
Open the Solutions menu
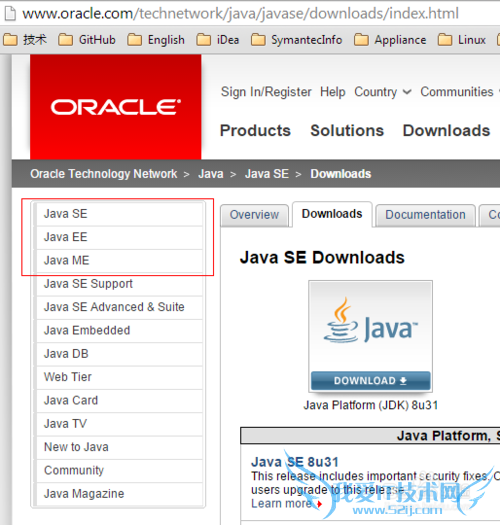click(347, 131)
